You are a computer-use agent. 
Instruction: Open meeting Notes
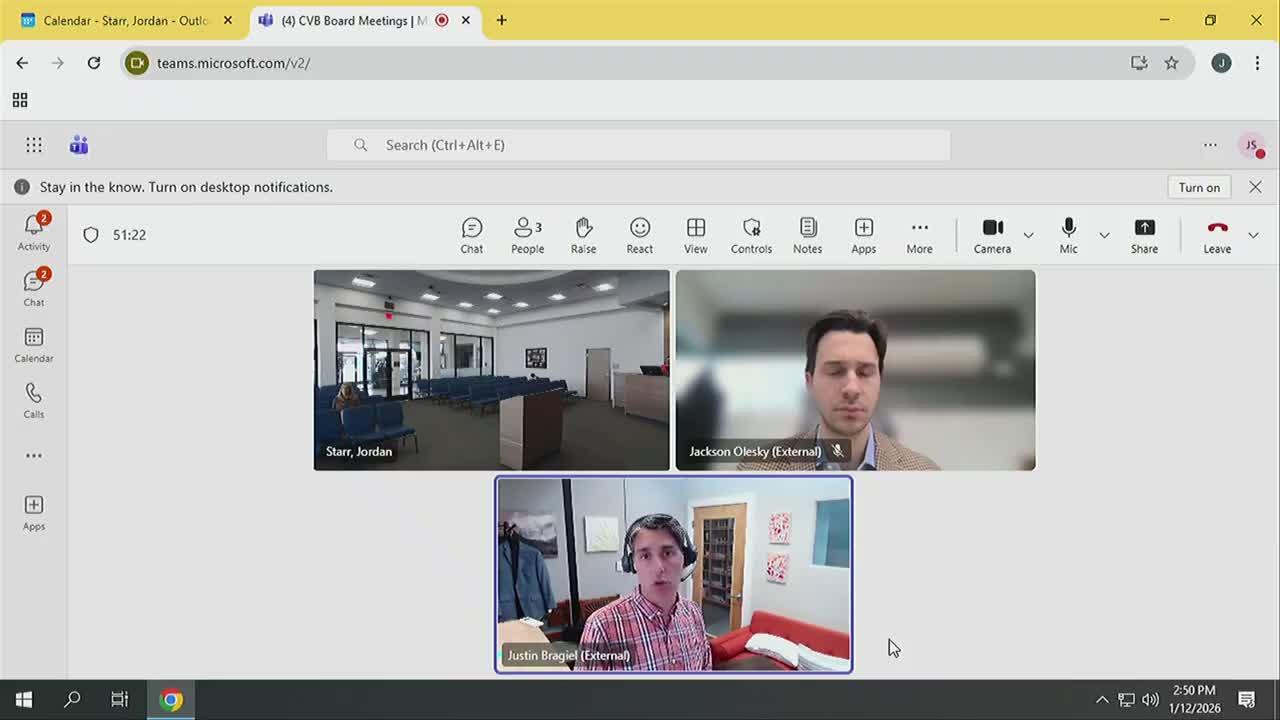[x=807, y=236]
